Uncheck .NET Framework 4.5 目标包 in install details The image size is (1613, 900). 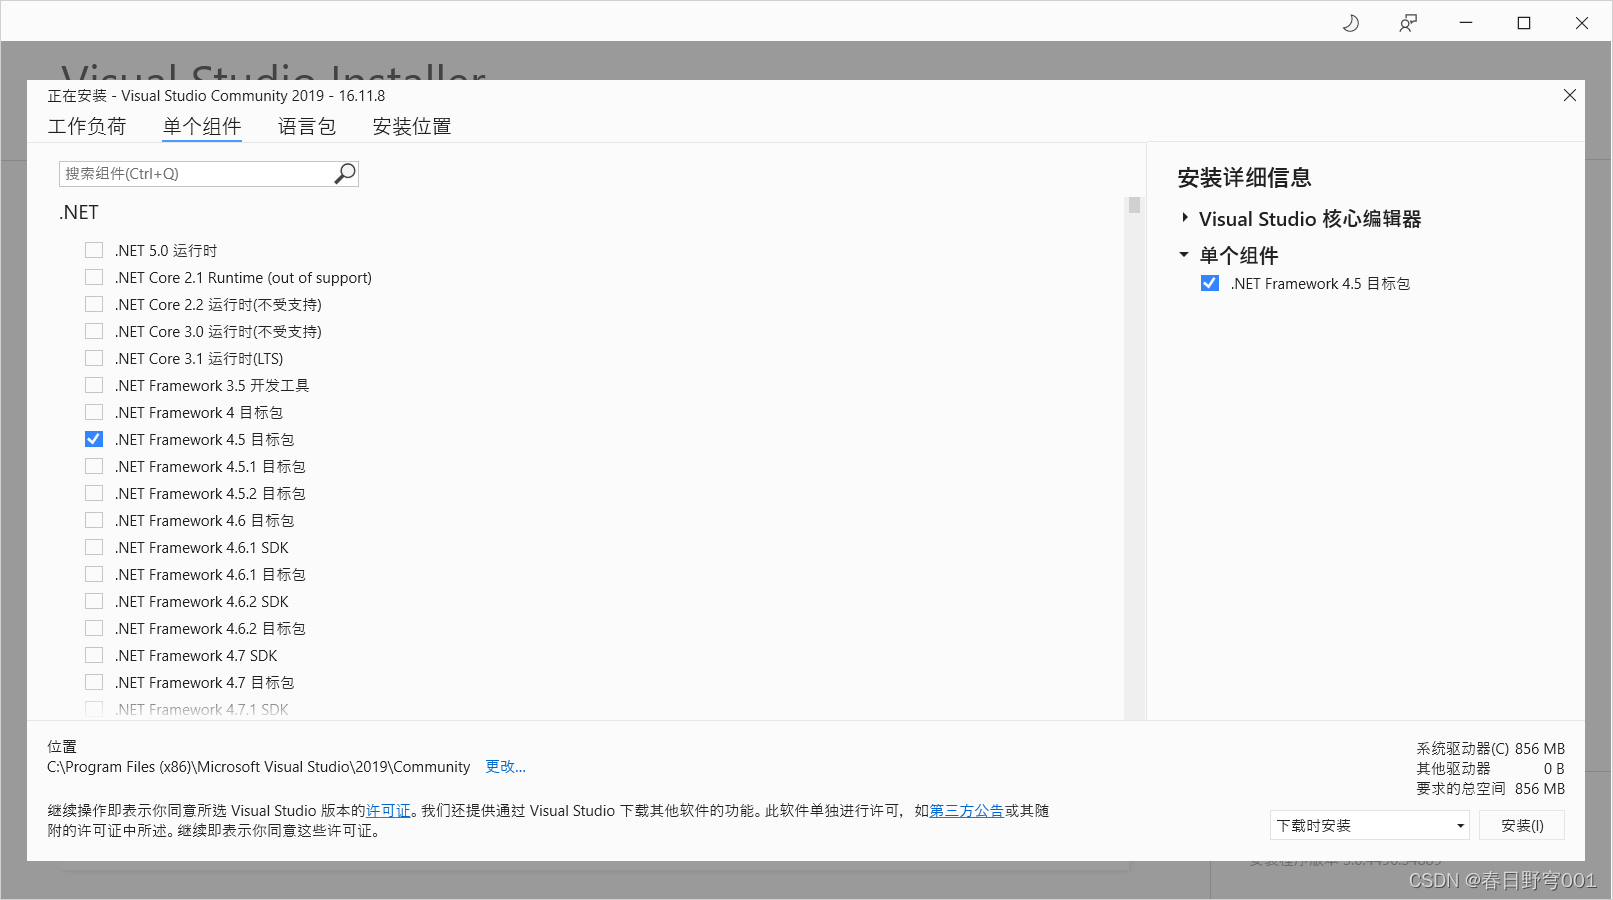1210,283
